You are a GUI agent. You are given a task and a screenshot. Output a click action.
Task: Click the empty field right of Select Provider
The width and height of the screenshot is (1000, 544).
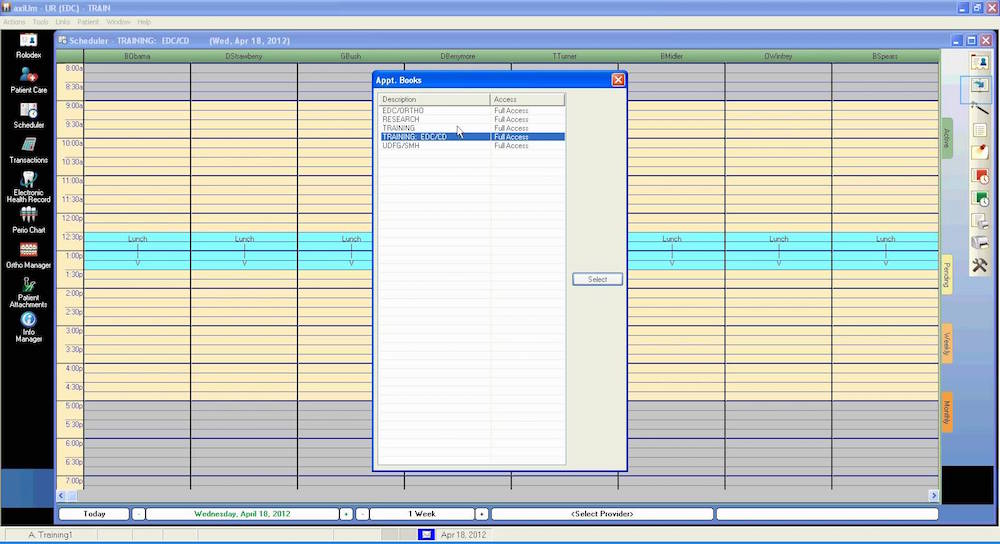pyautogui.click(x=827, y=514)
